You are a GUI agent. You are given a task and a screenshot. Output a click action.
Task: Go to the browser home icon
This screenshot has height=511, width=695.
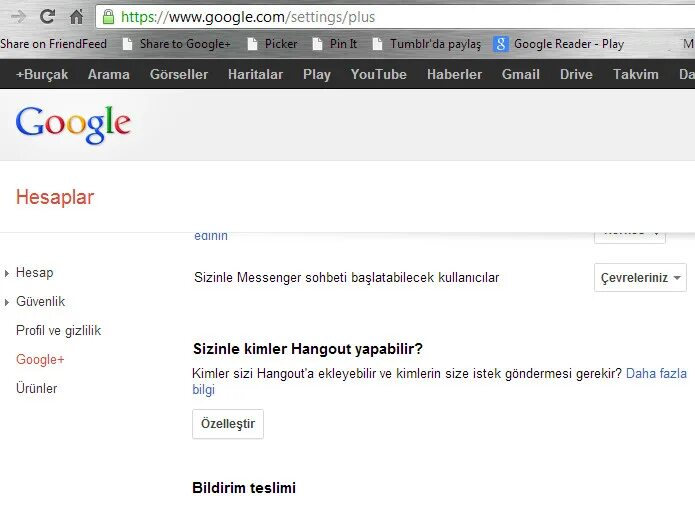click(x=77, y=17)
